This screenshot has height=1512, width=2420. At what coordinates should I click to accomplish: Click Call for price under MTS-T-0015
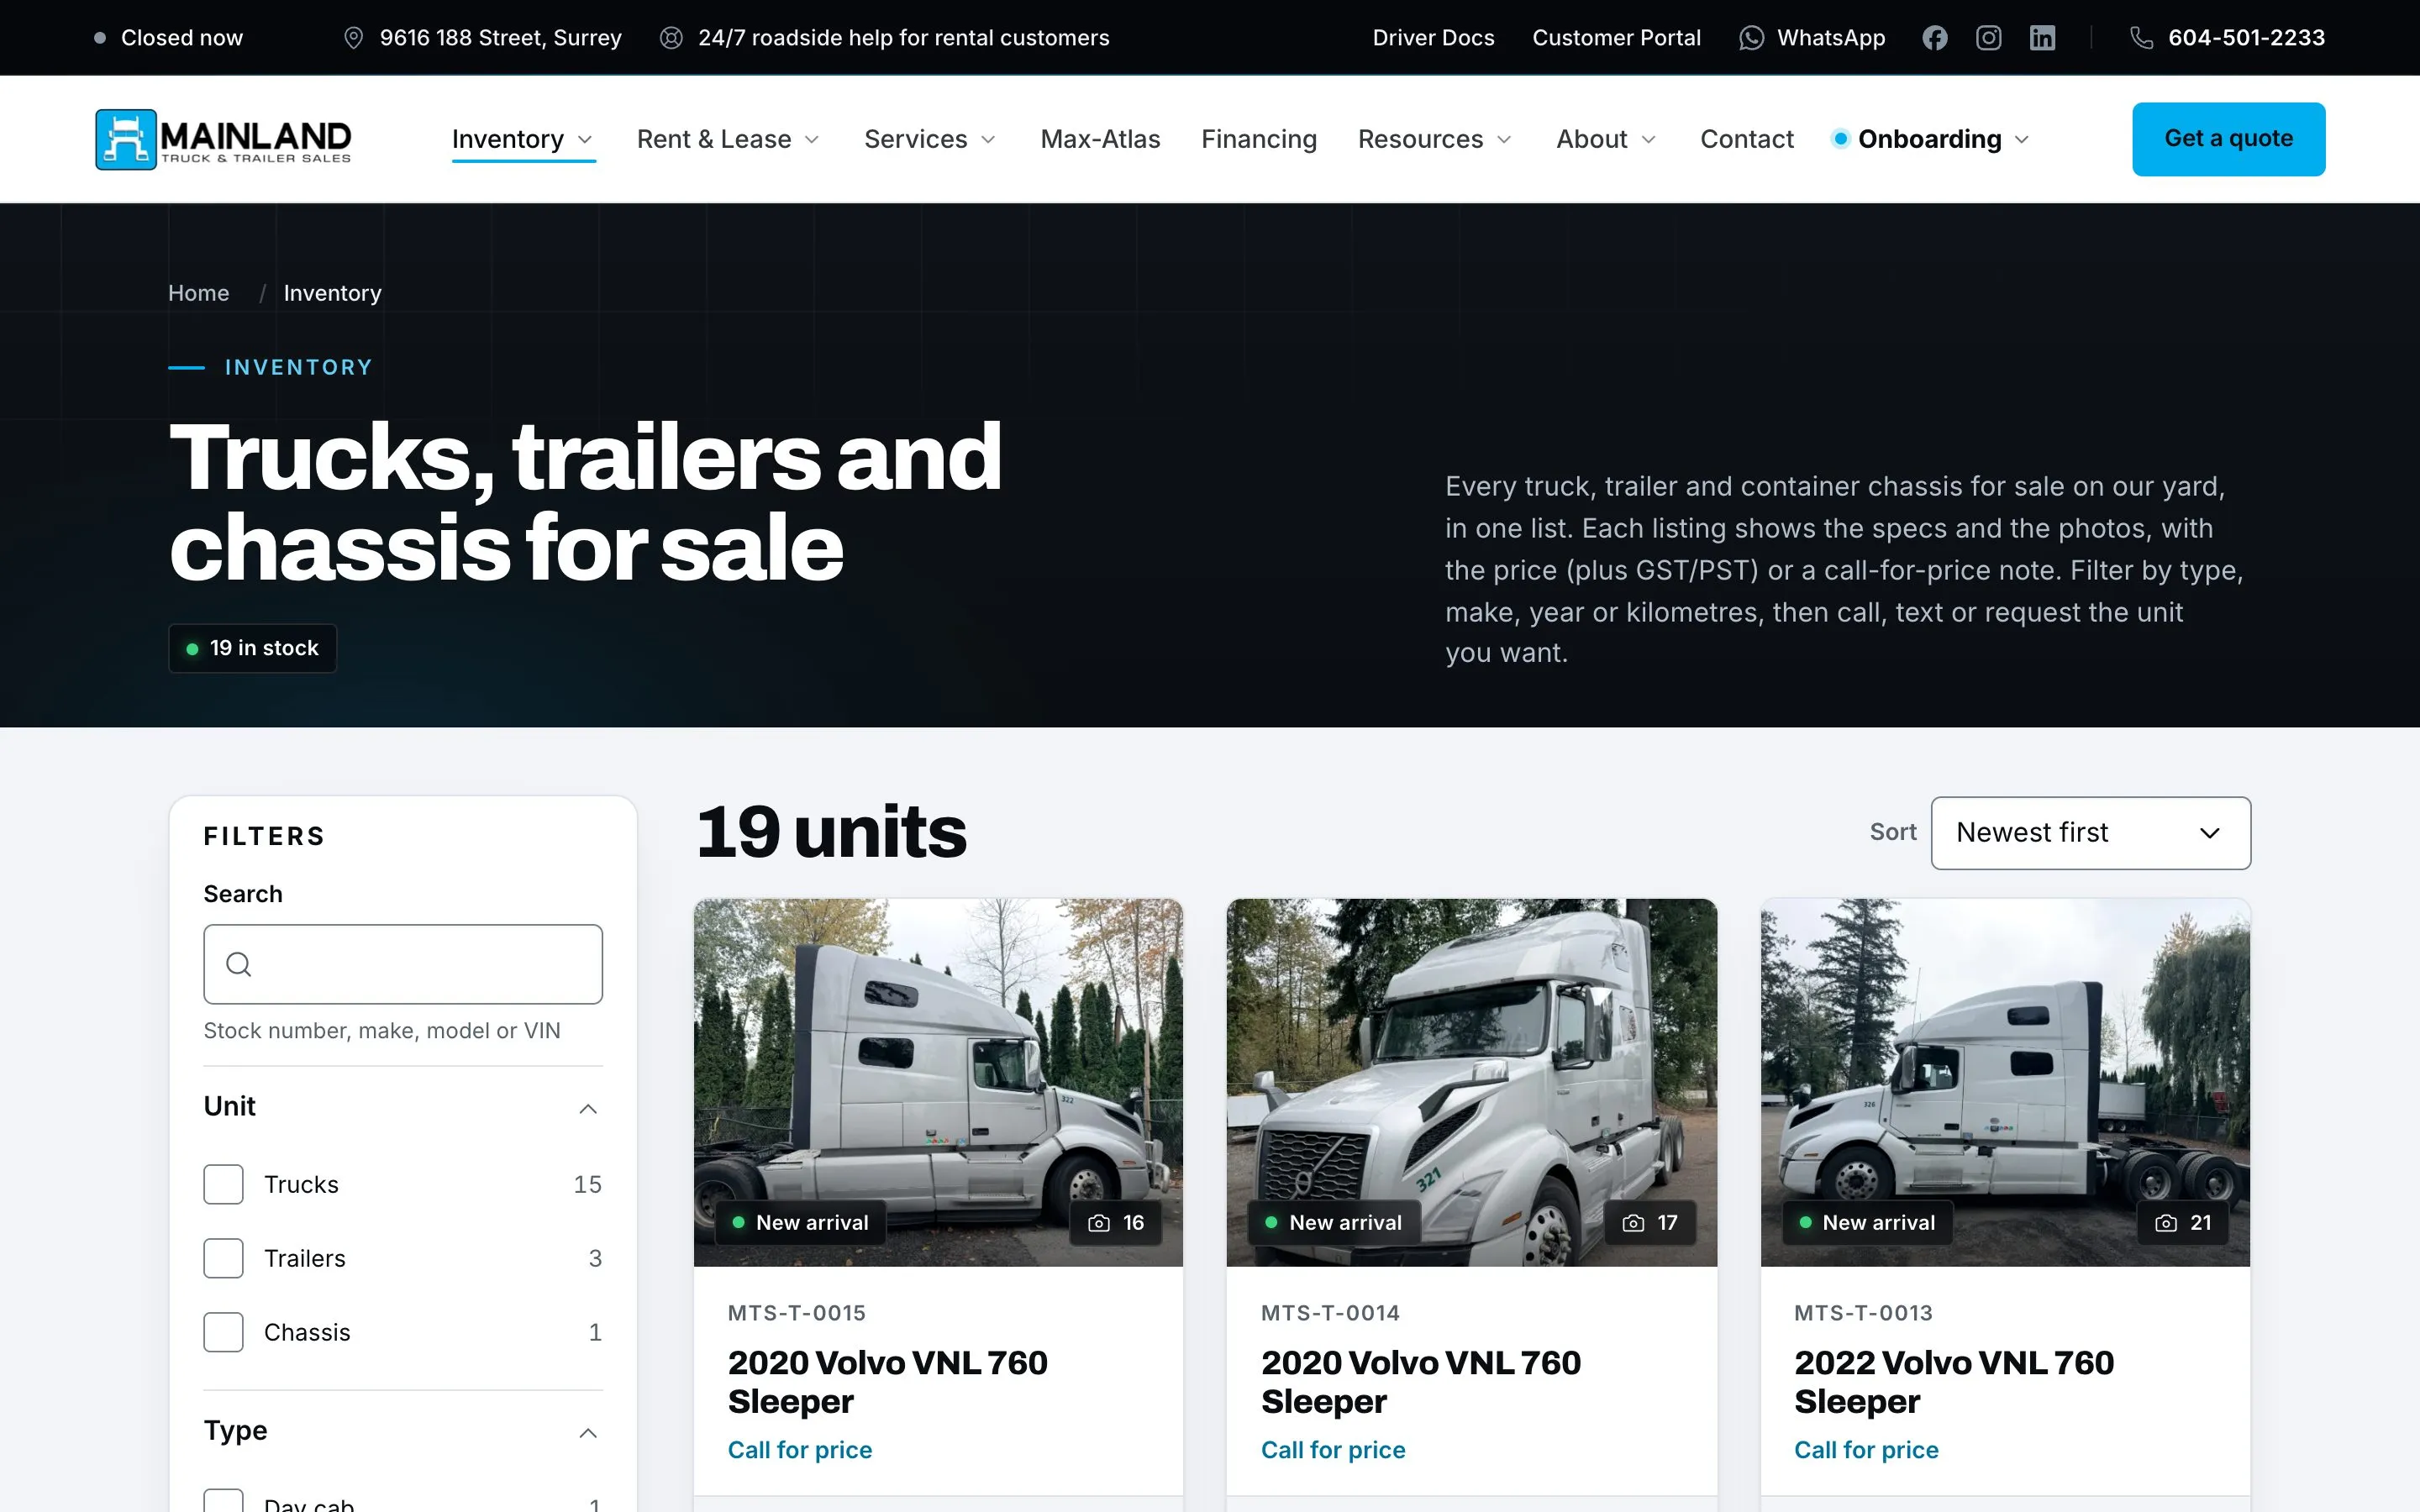(x=799, y=1450)
